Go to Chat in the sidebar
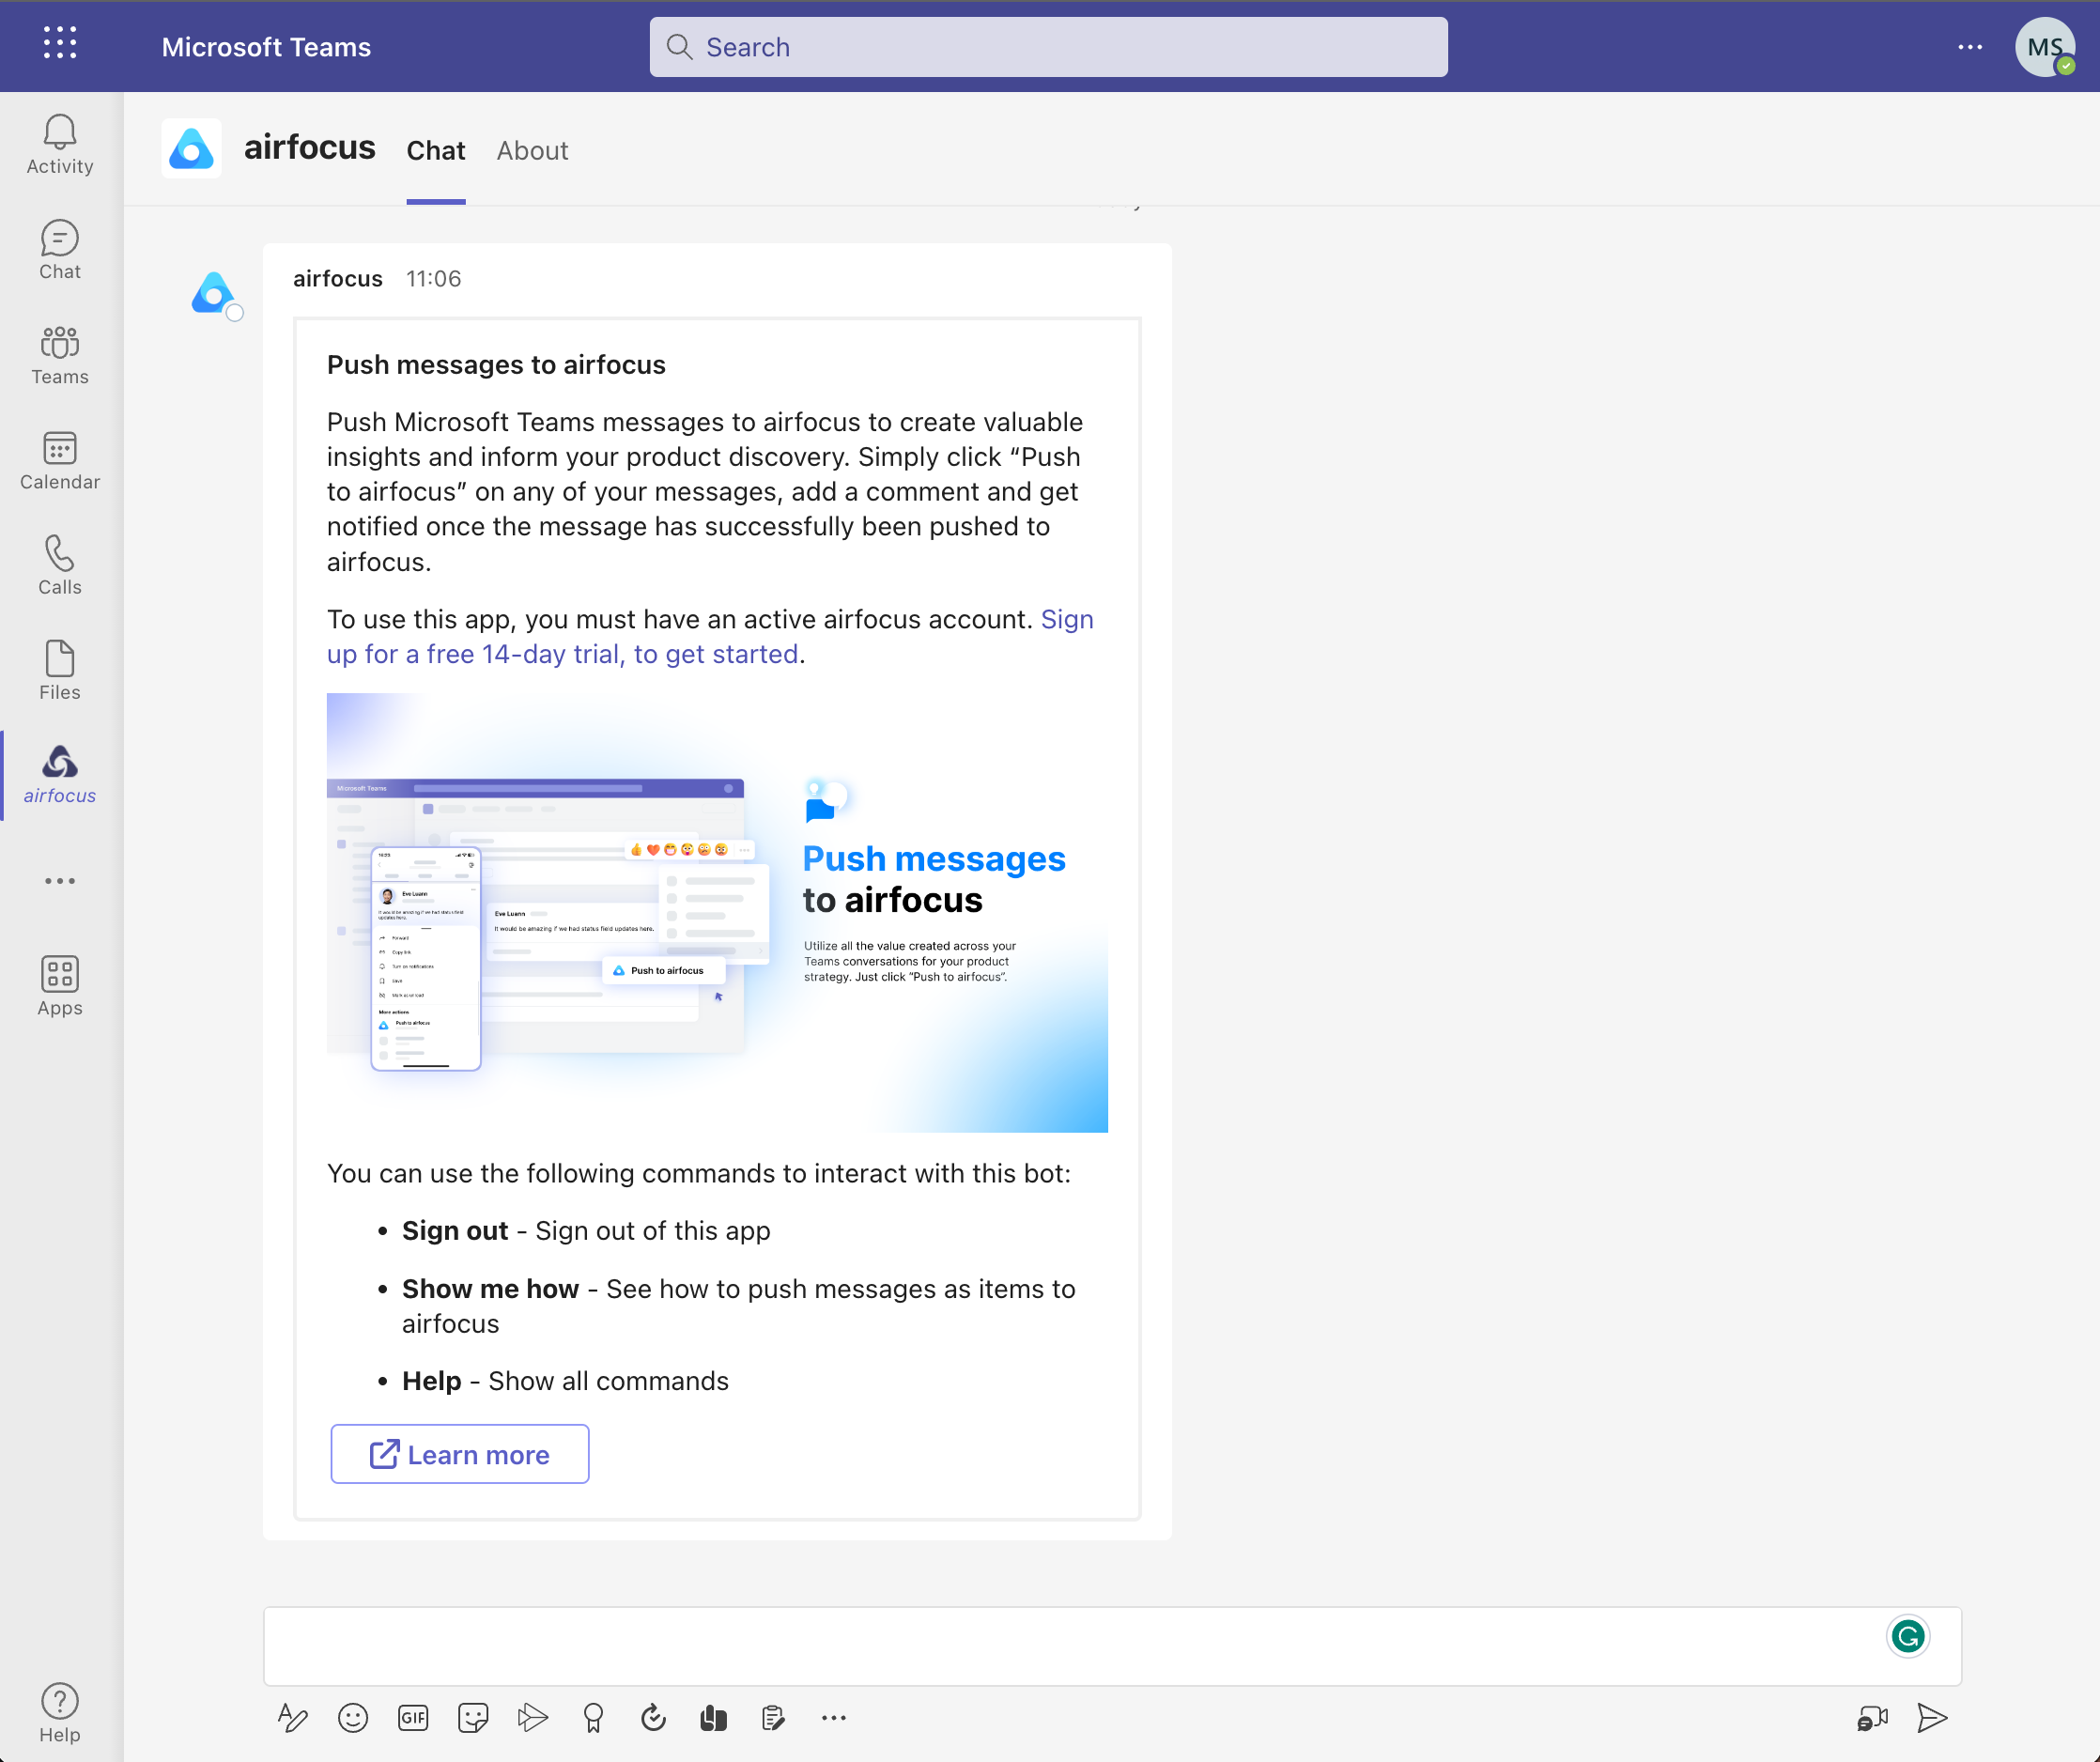This screenshot has height=1762, width=2100. (x=60, y=250)
